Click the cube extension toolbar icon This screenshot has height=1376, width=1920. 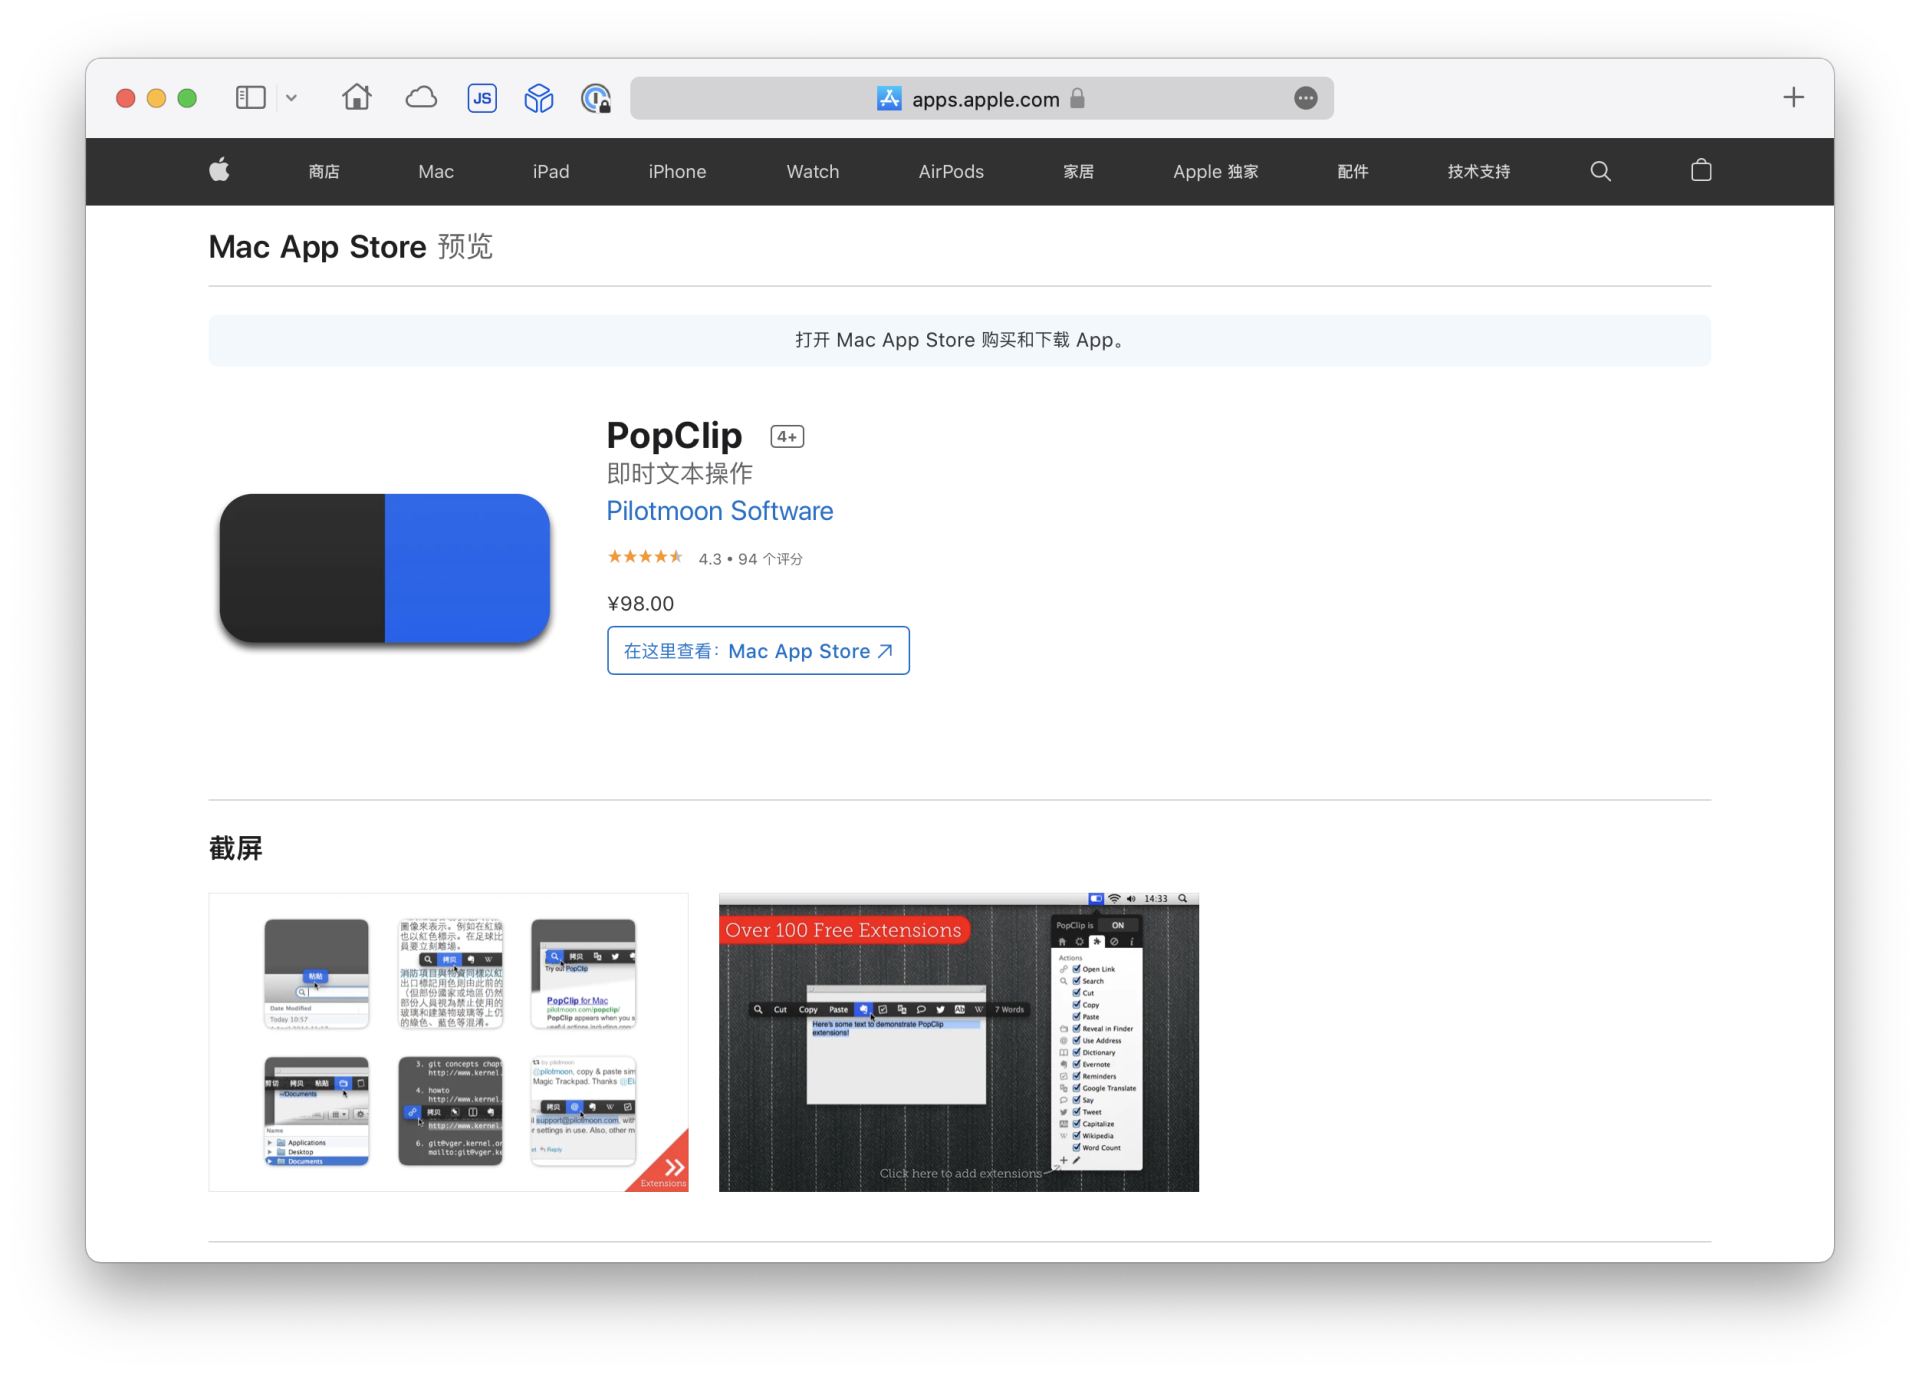click(x=539, y=98)
